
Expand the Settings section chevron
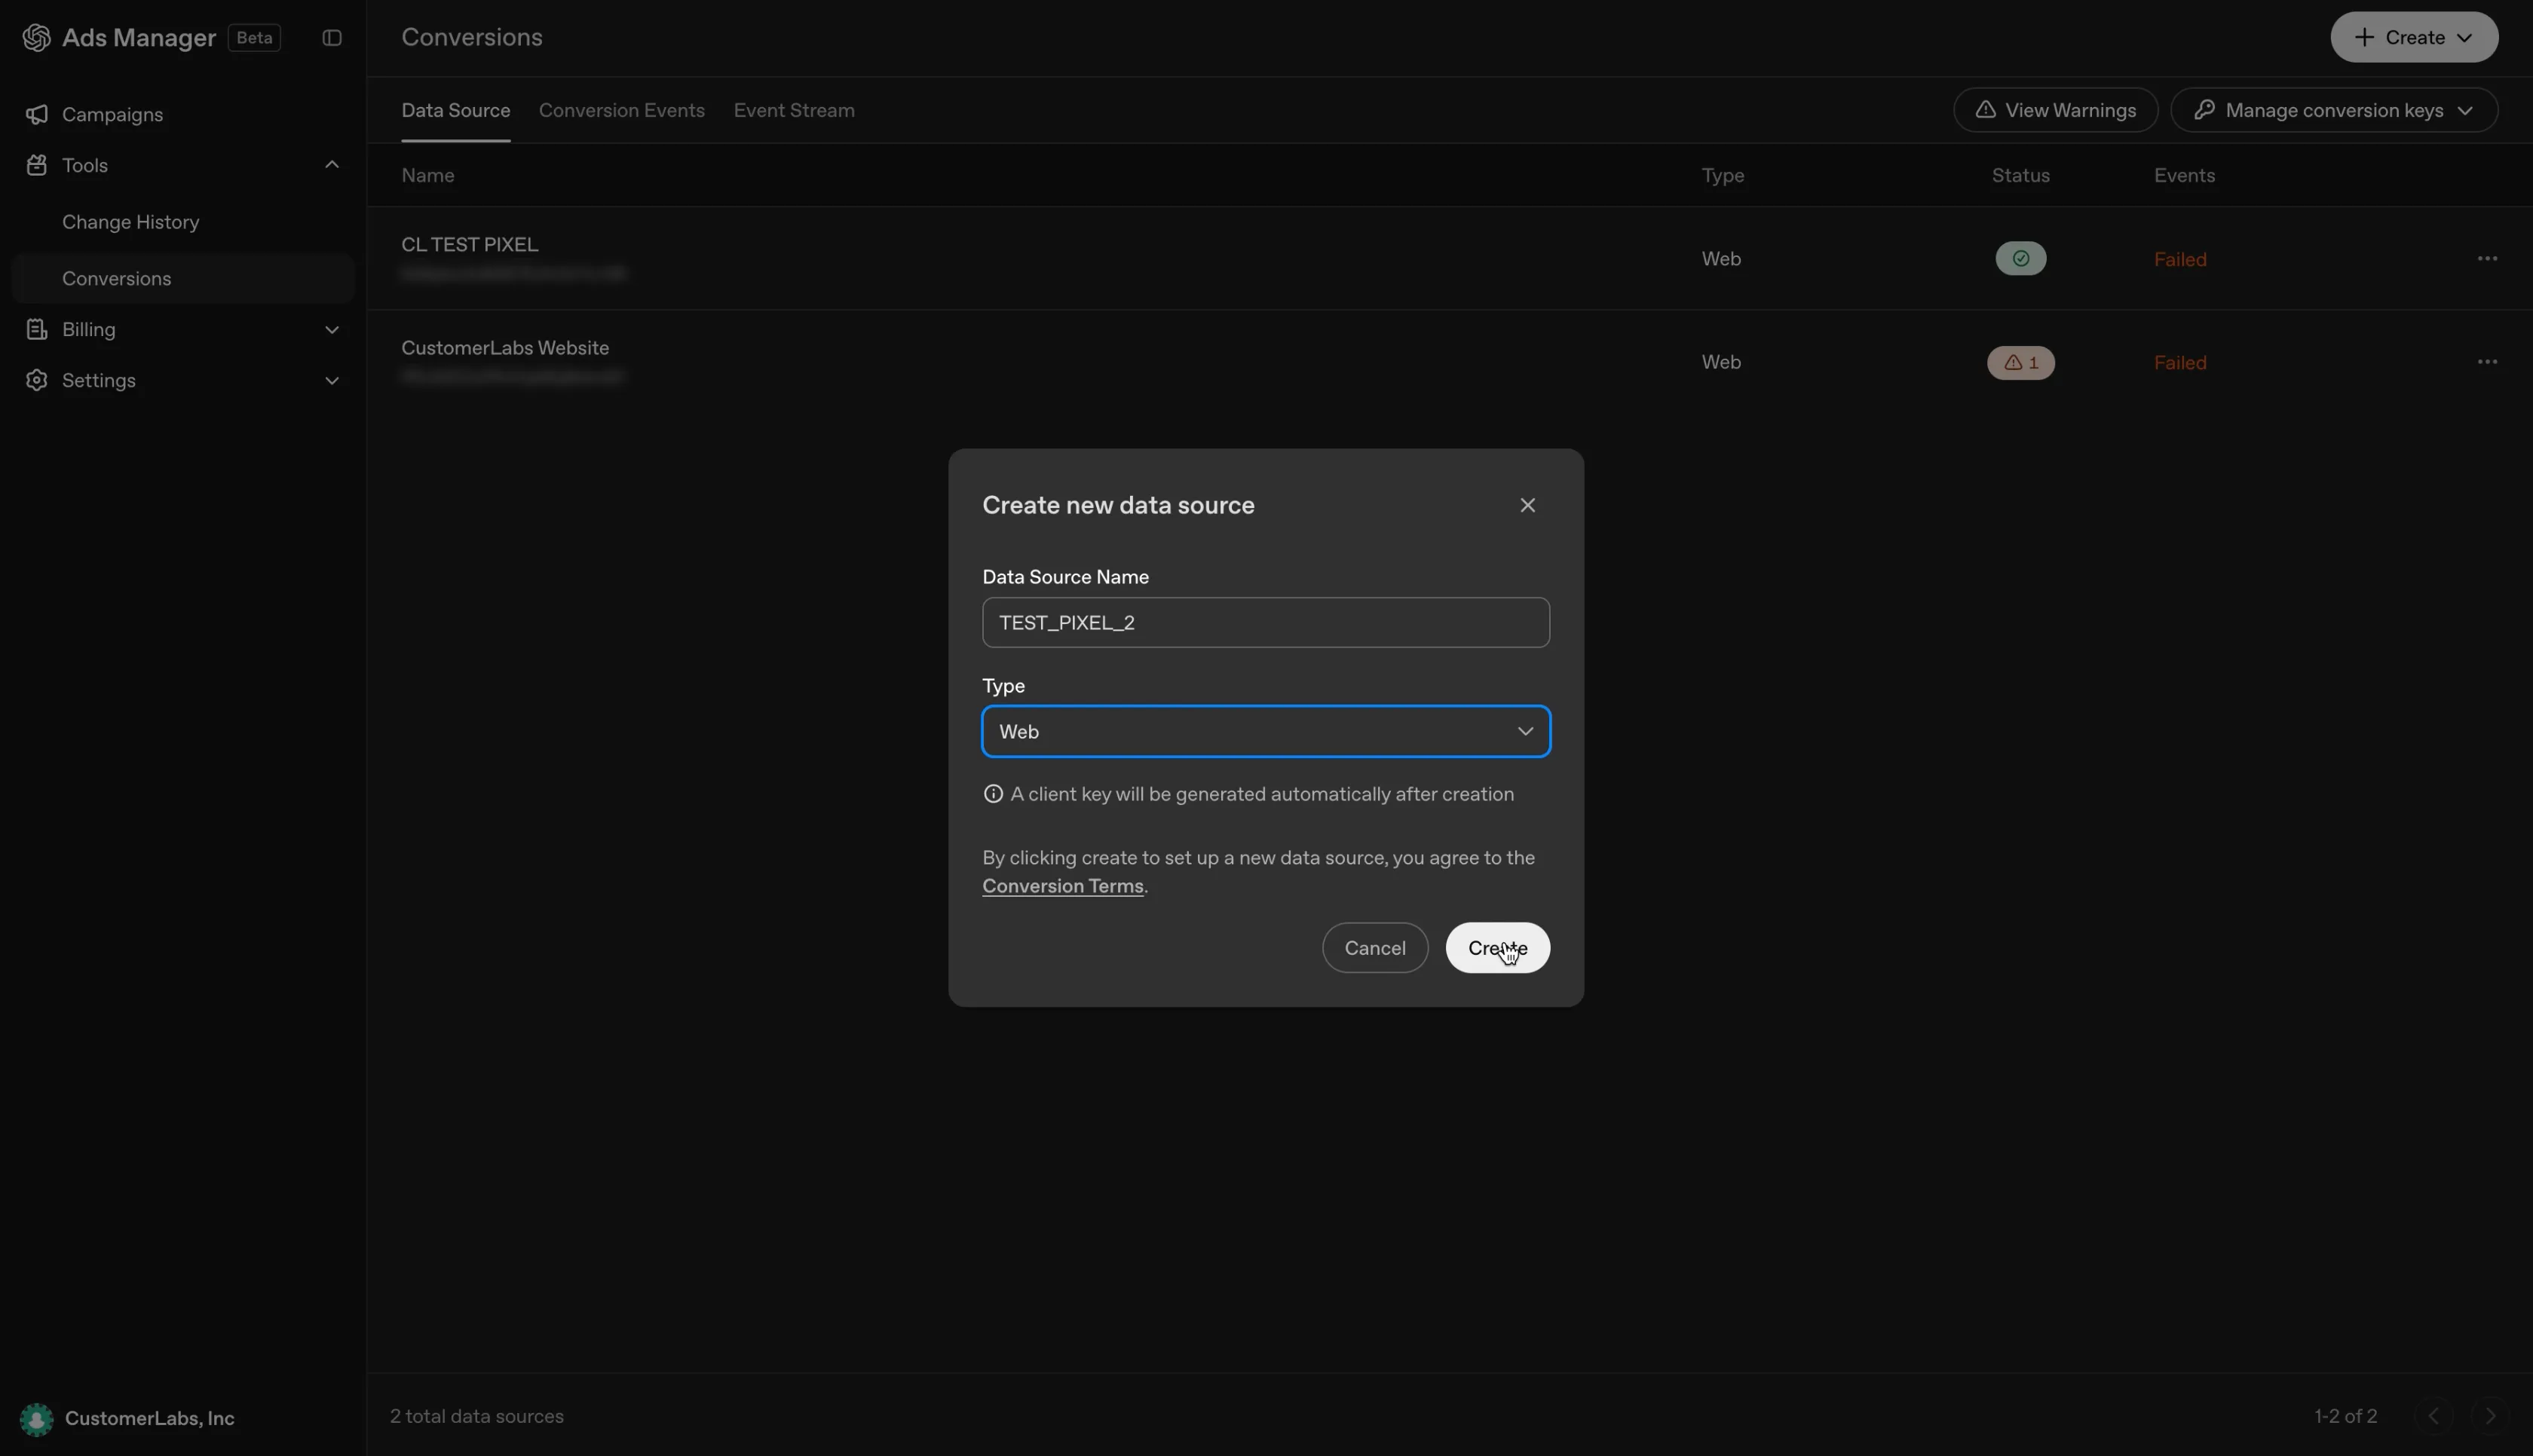[332, 381]
